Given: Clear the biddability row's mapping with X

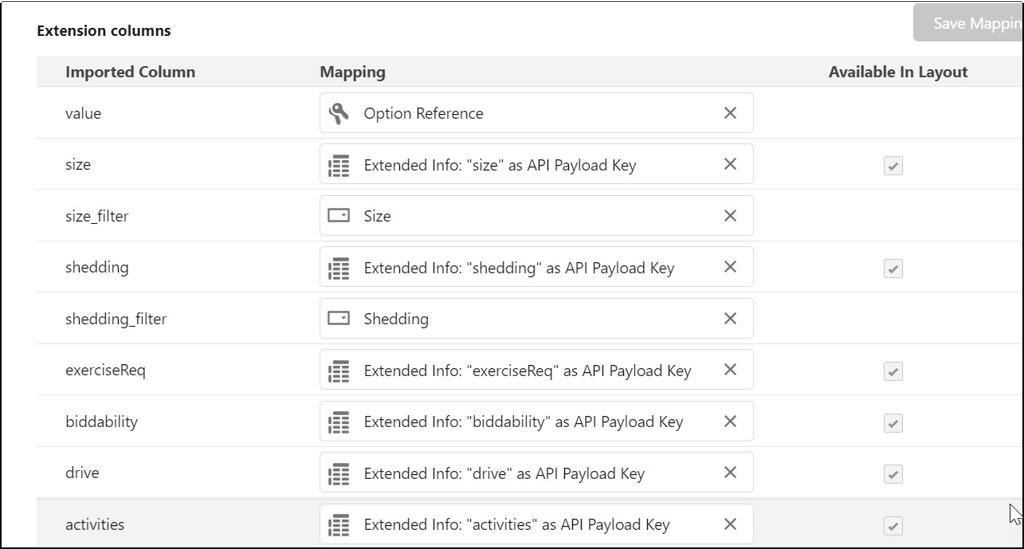Looking at the screenshot, I should tap(730, 421).
